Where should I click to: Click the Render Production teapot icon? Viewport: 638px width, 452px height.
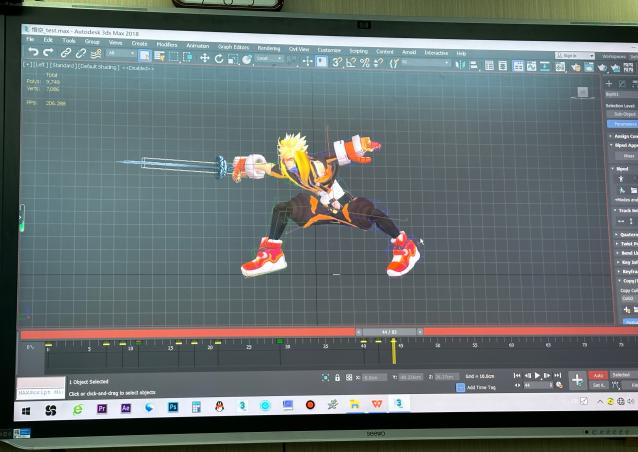[602, 68]
